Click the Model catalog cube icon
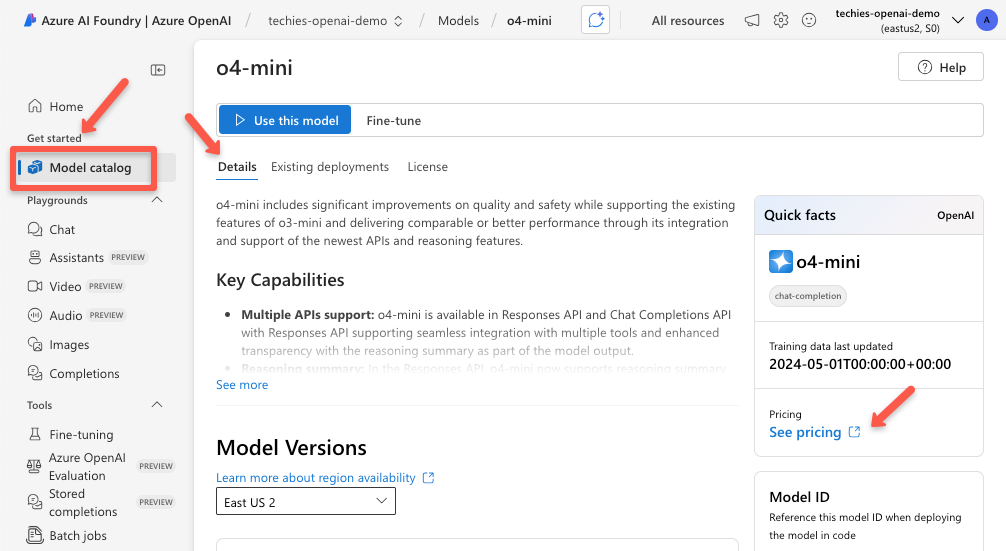The width and height of the screenshot is (1006, 551). tap(35, 167)
